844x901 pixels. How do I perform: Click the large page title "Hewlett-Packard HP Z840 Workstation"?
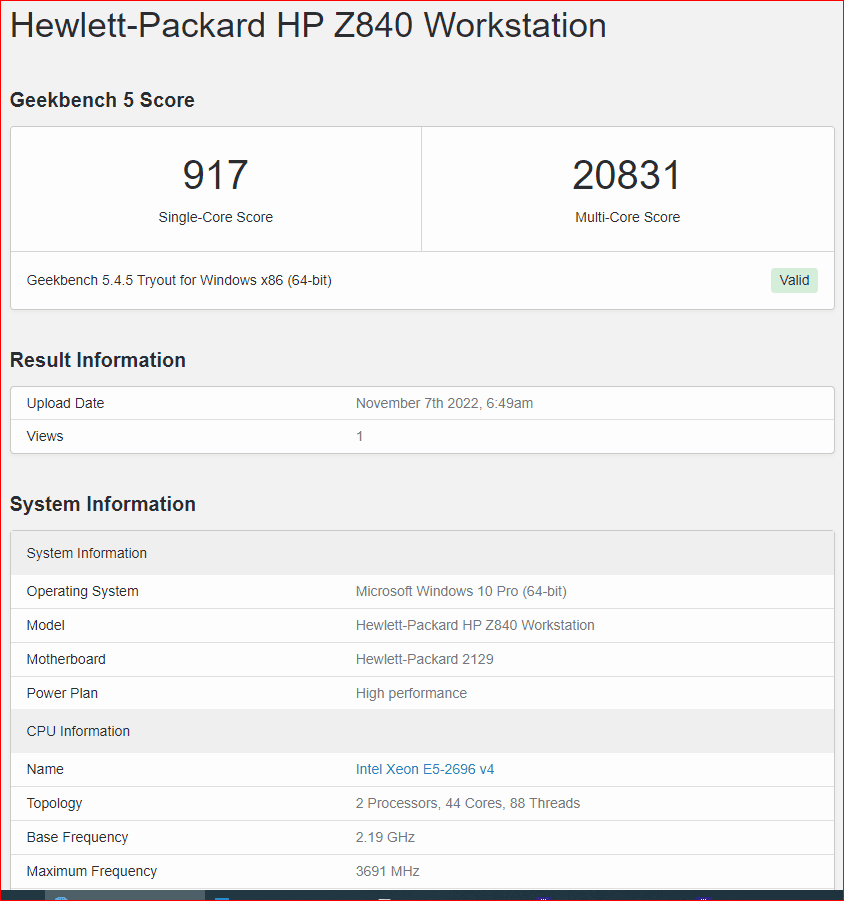coord(309,25)
